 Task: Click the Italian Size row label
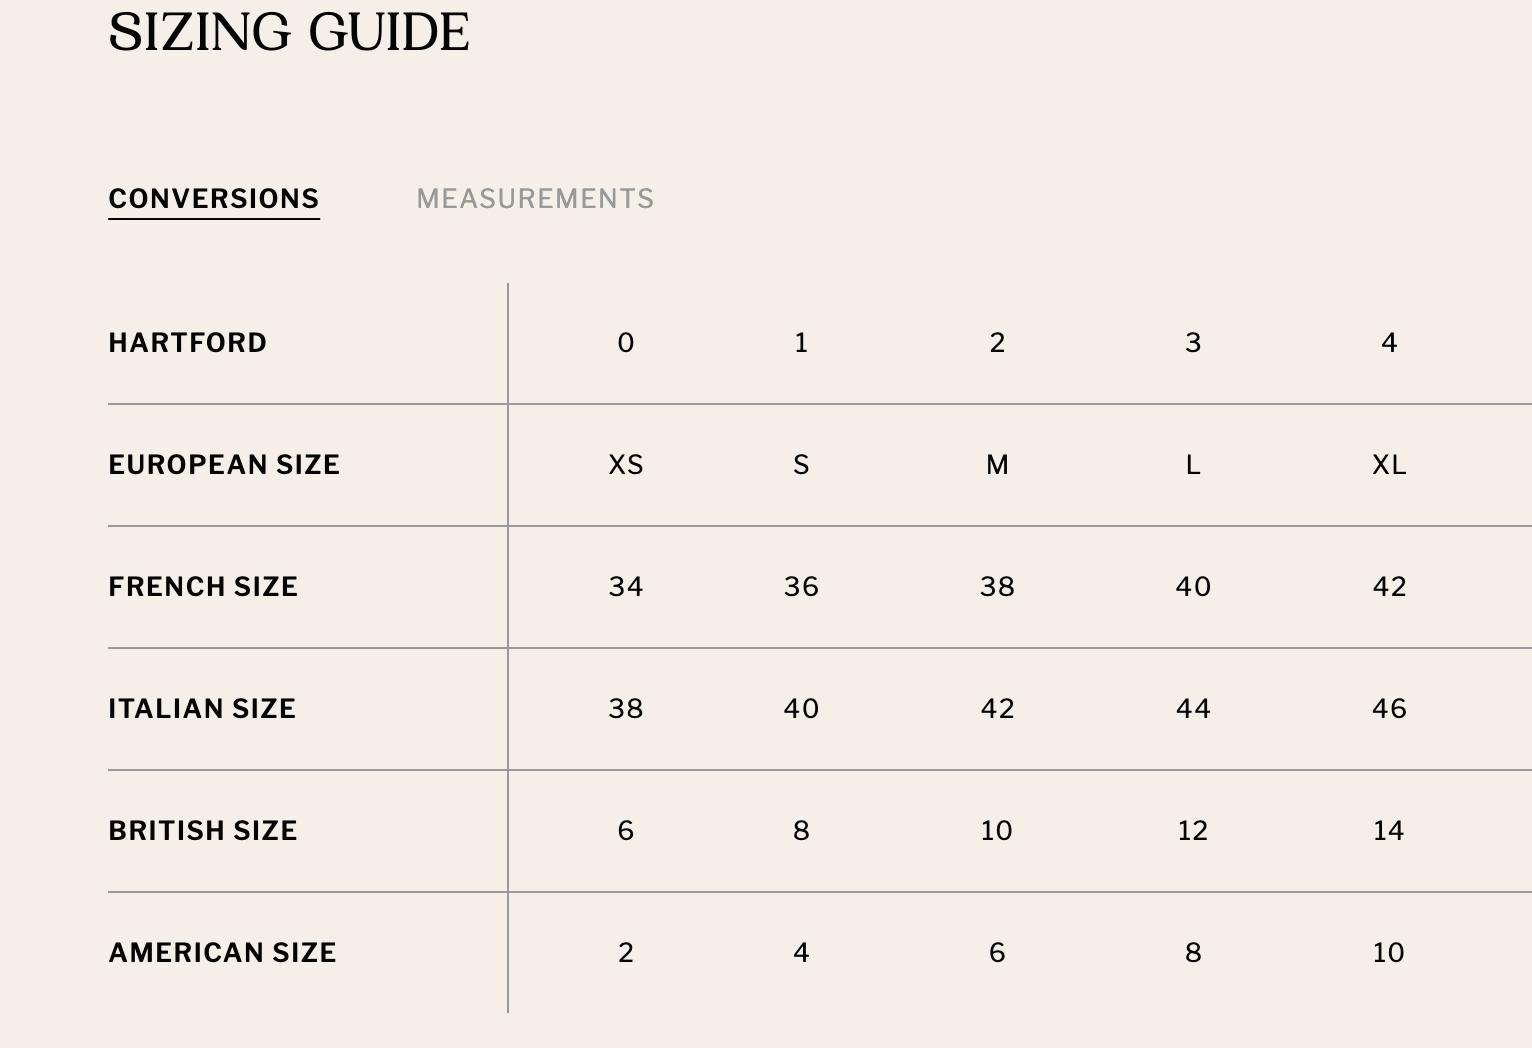pyautogui.click(x=202, y=709)
